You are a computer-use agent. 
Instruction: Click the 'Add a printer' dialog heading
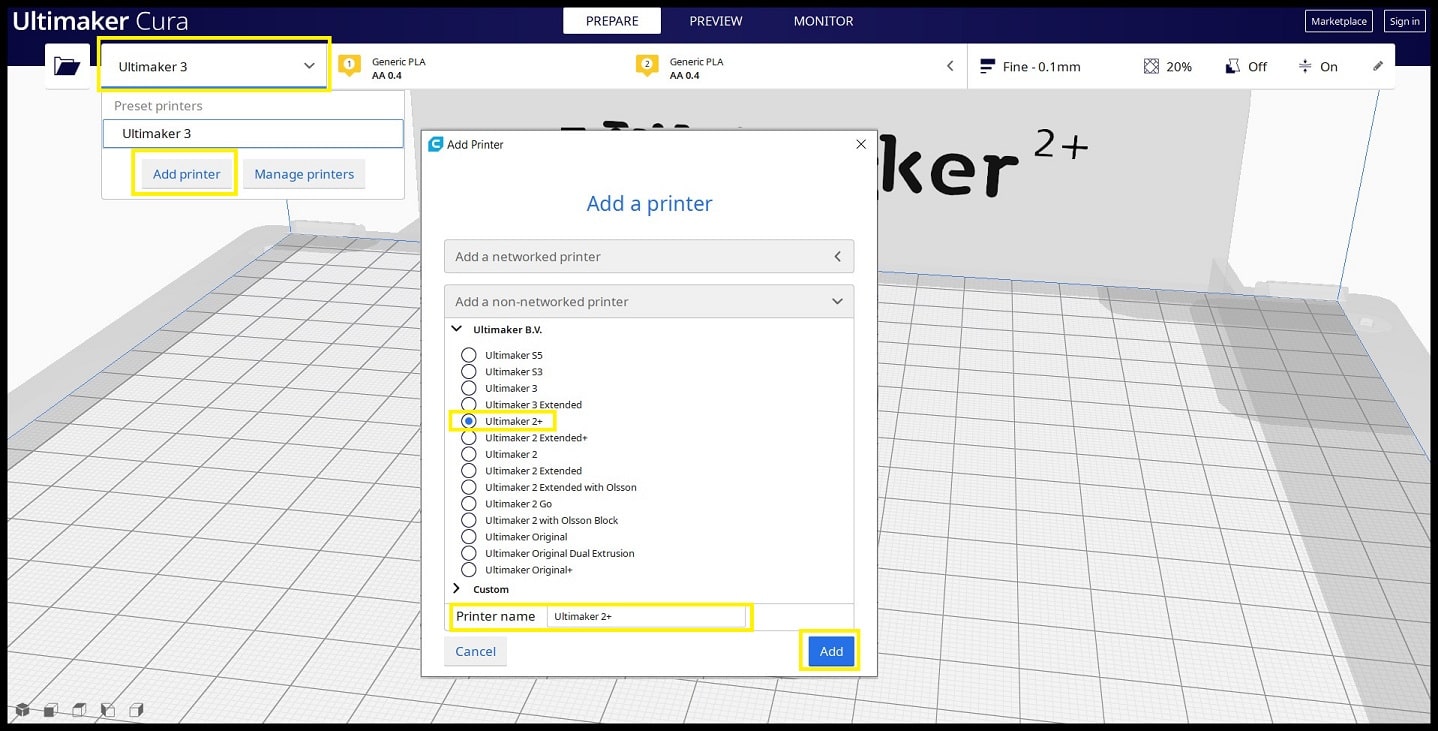click(649, 204)
